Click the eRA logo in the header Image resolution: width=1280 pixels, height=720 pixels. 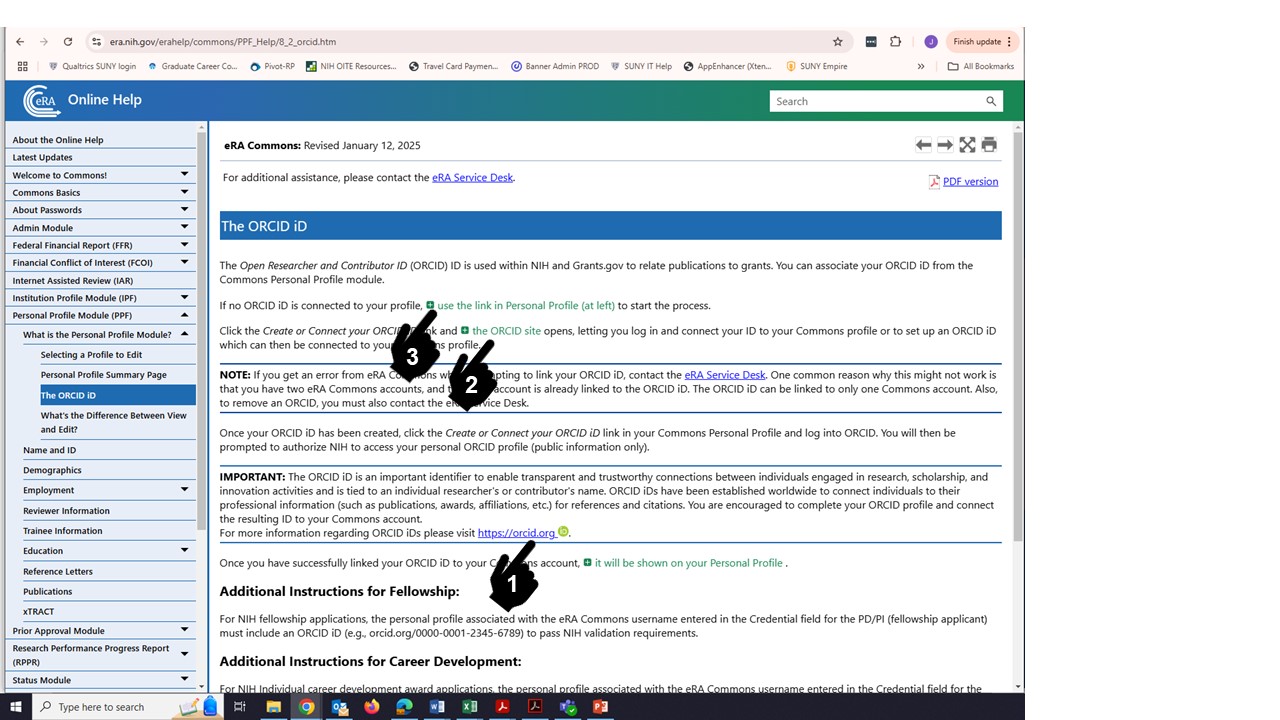coord(42,100)
